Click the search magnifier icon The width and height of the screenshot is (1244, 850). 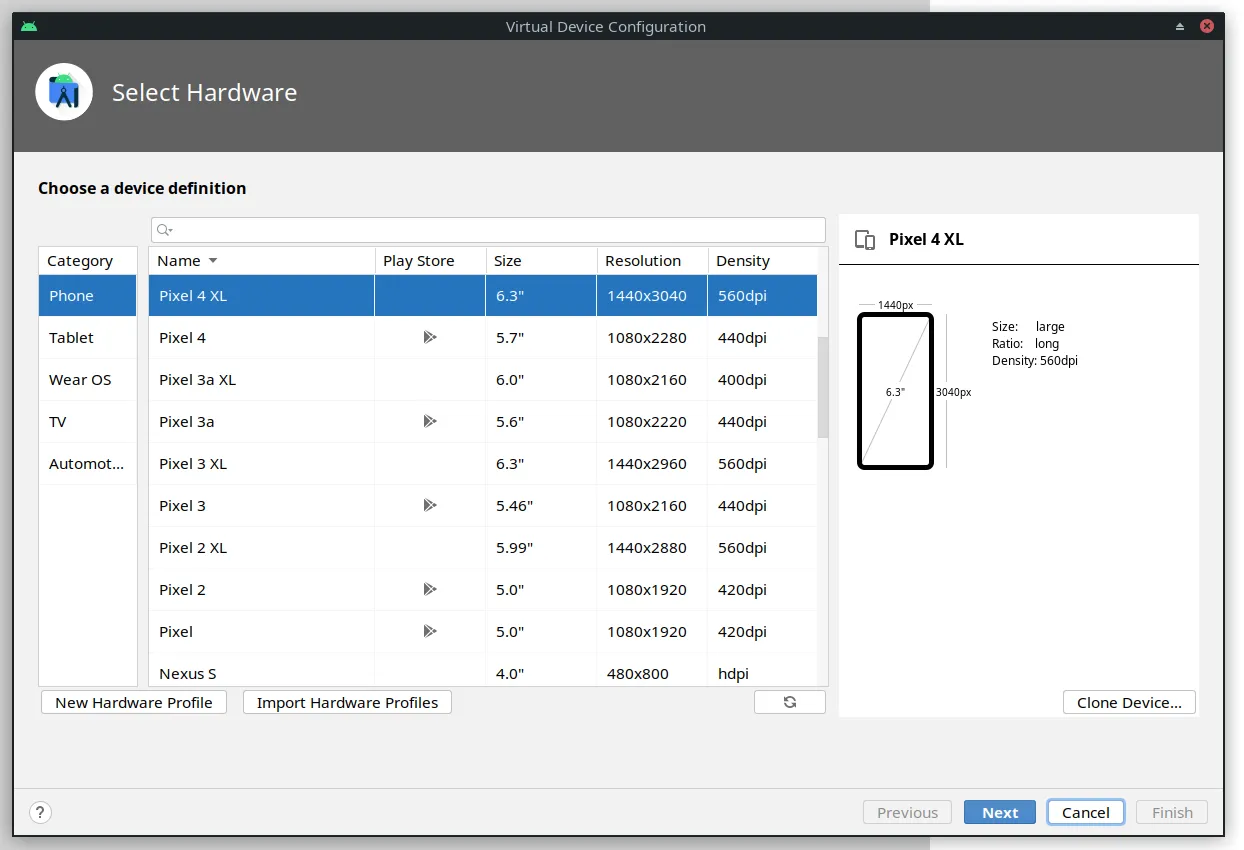(x=164, y=230)
